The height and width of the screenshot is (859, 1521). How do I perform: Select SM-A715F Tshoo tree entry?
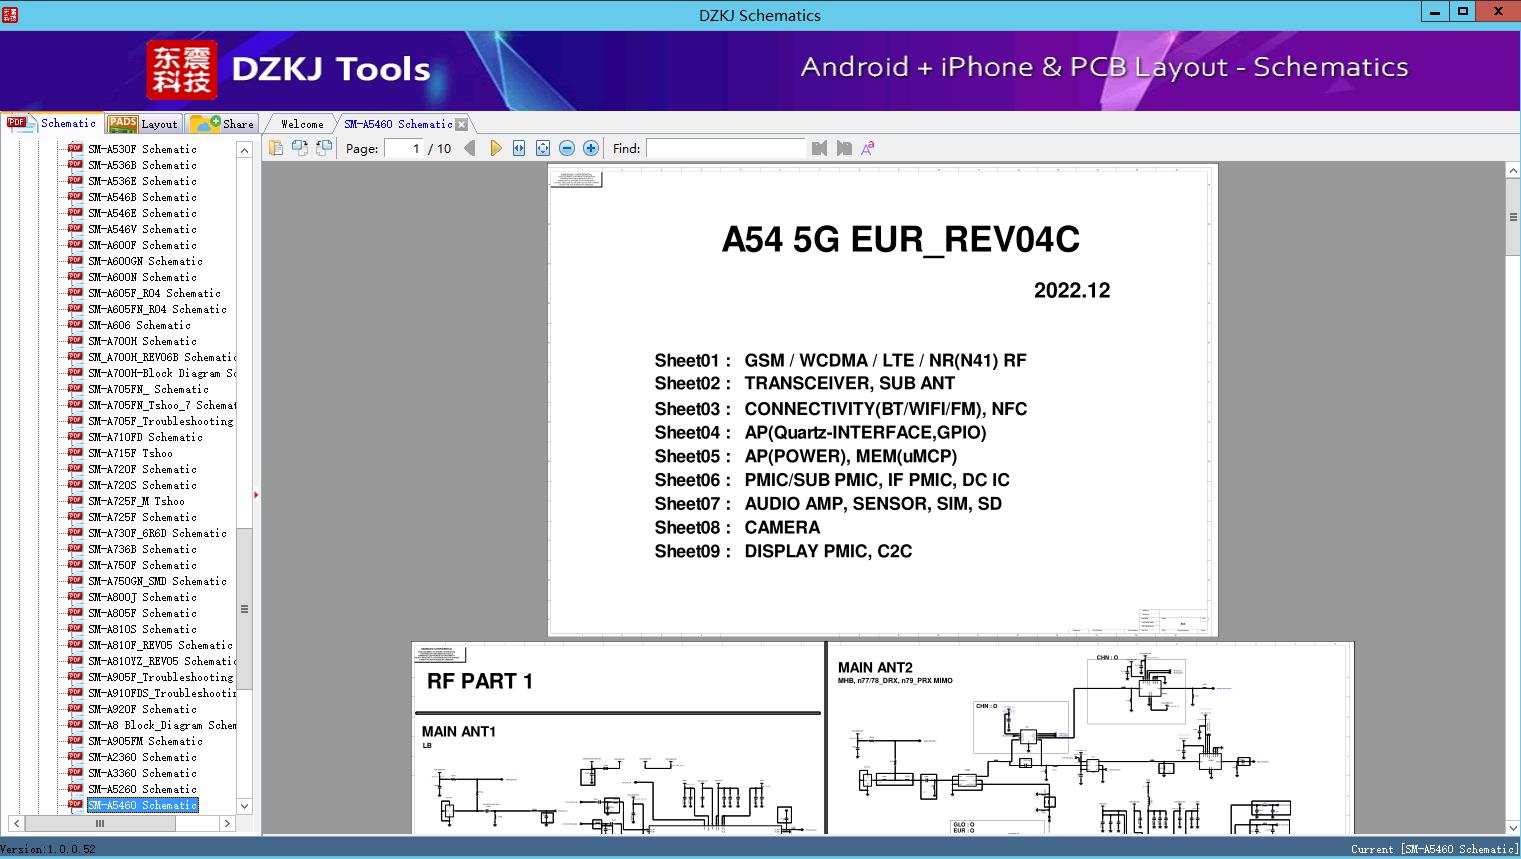130,453
